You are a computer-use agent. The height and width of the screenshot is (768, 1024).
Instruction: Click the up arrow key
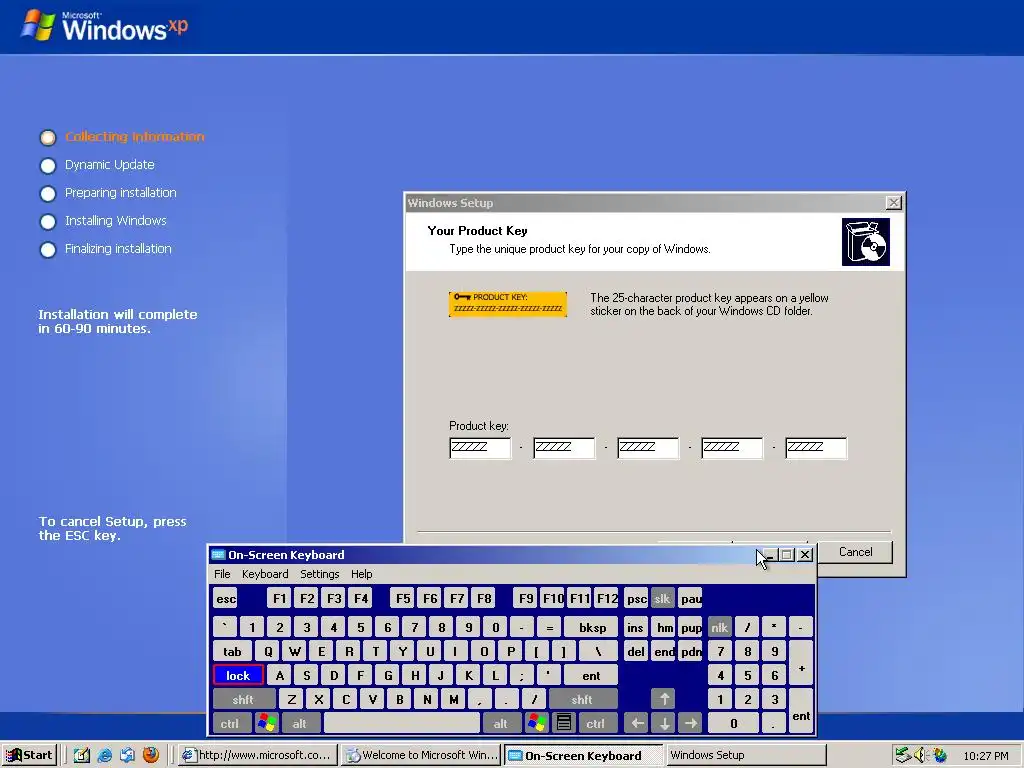(x=664, y=699)
